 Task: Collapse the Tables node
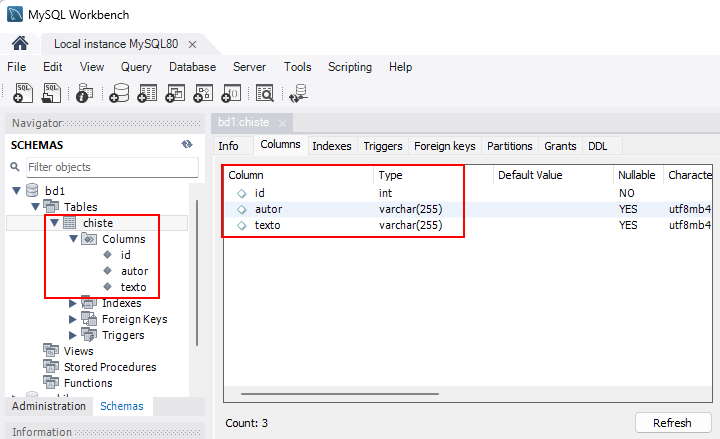[35, 207]
